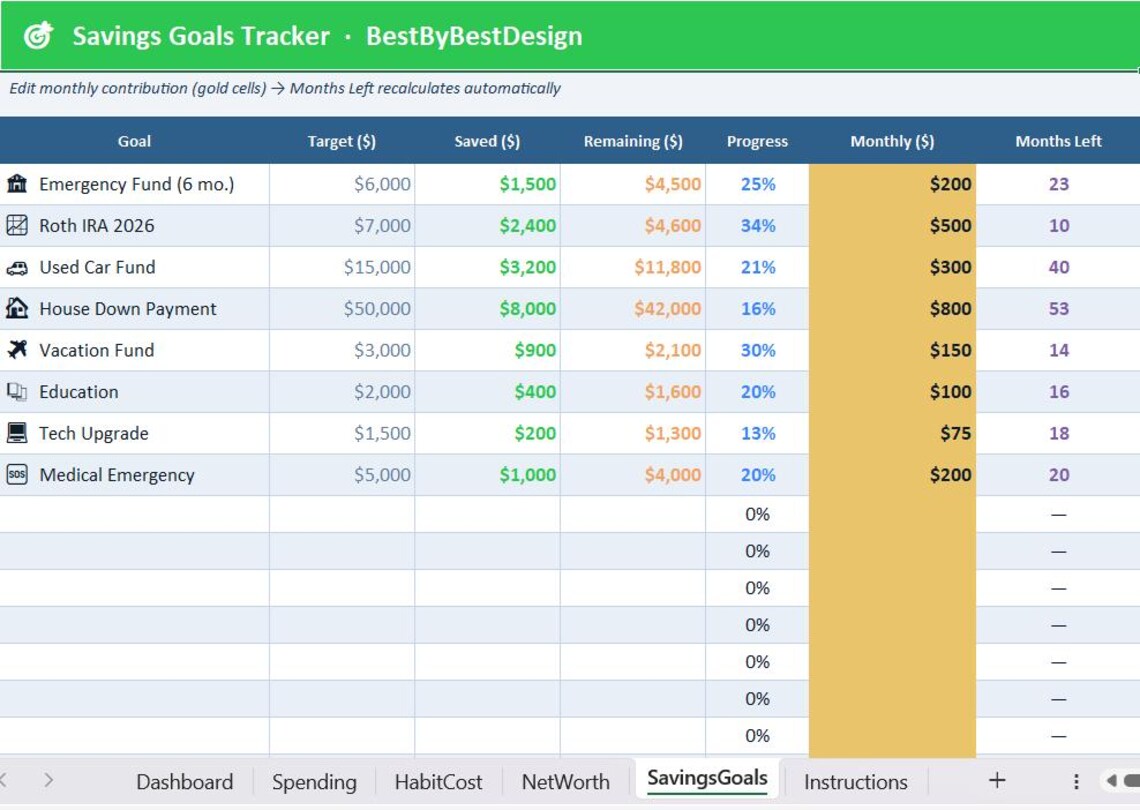
Task: Select the $200 monthly cell for Emergency Fund
Action: coord(892,184)
